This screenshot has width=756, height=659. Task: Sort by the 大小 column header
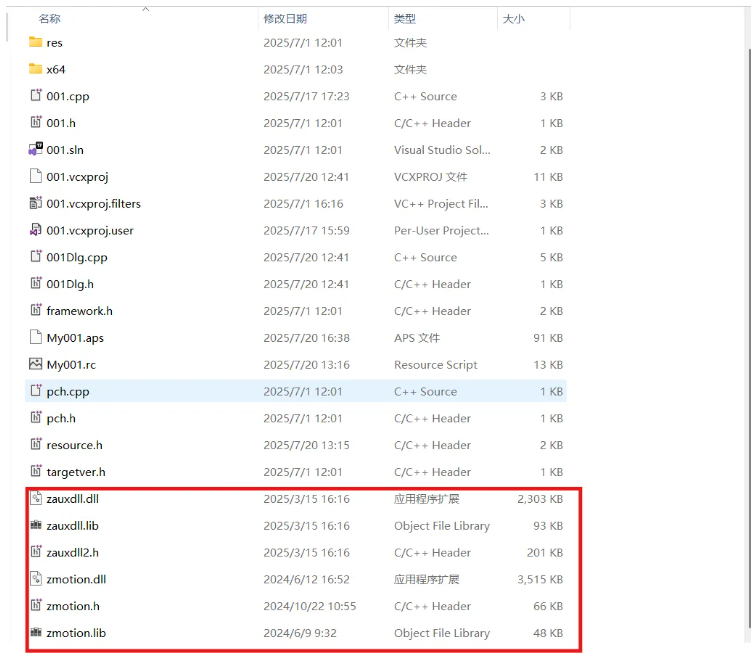click(513, 19)
